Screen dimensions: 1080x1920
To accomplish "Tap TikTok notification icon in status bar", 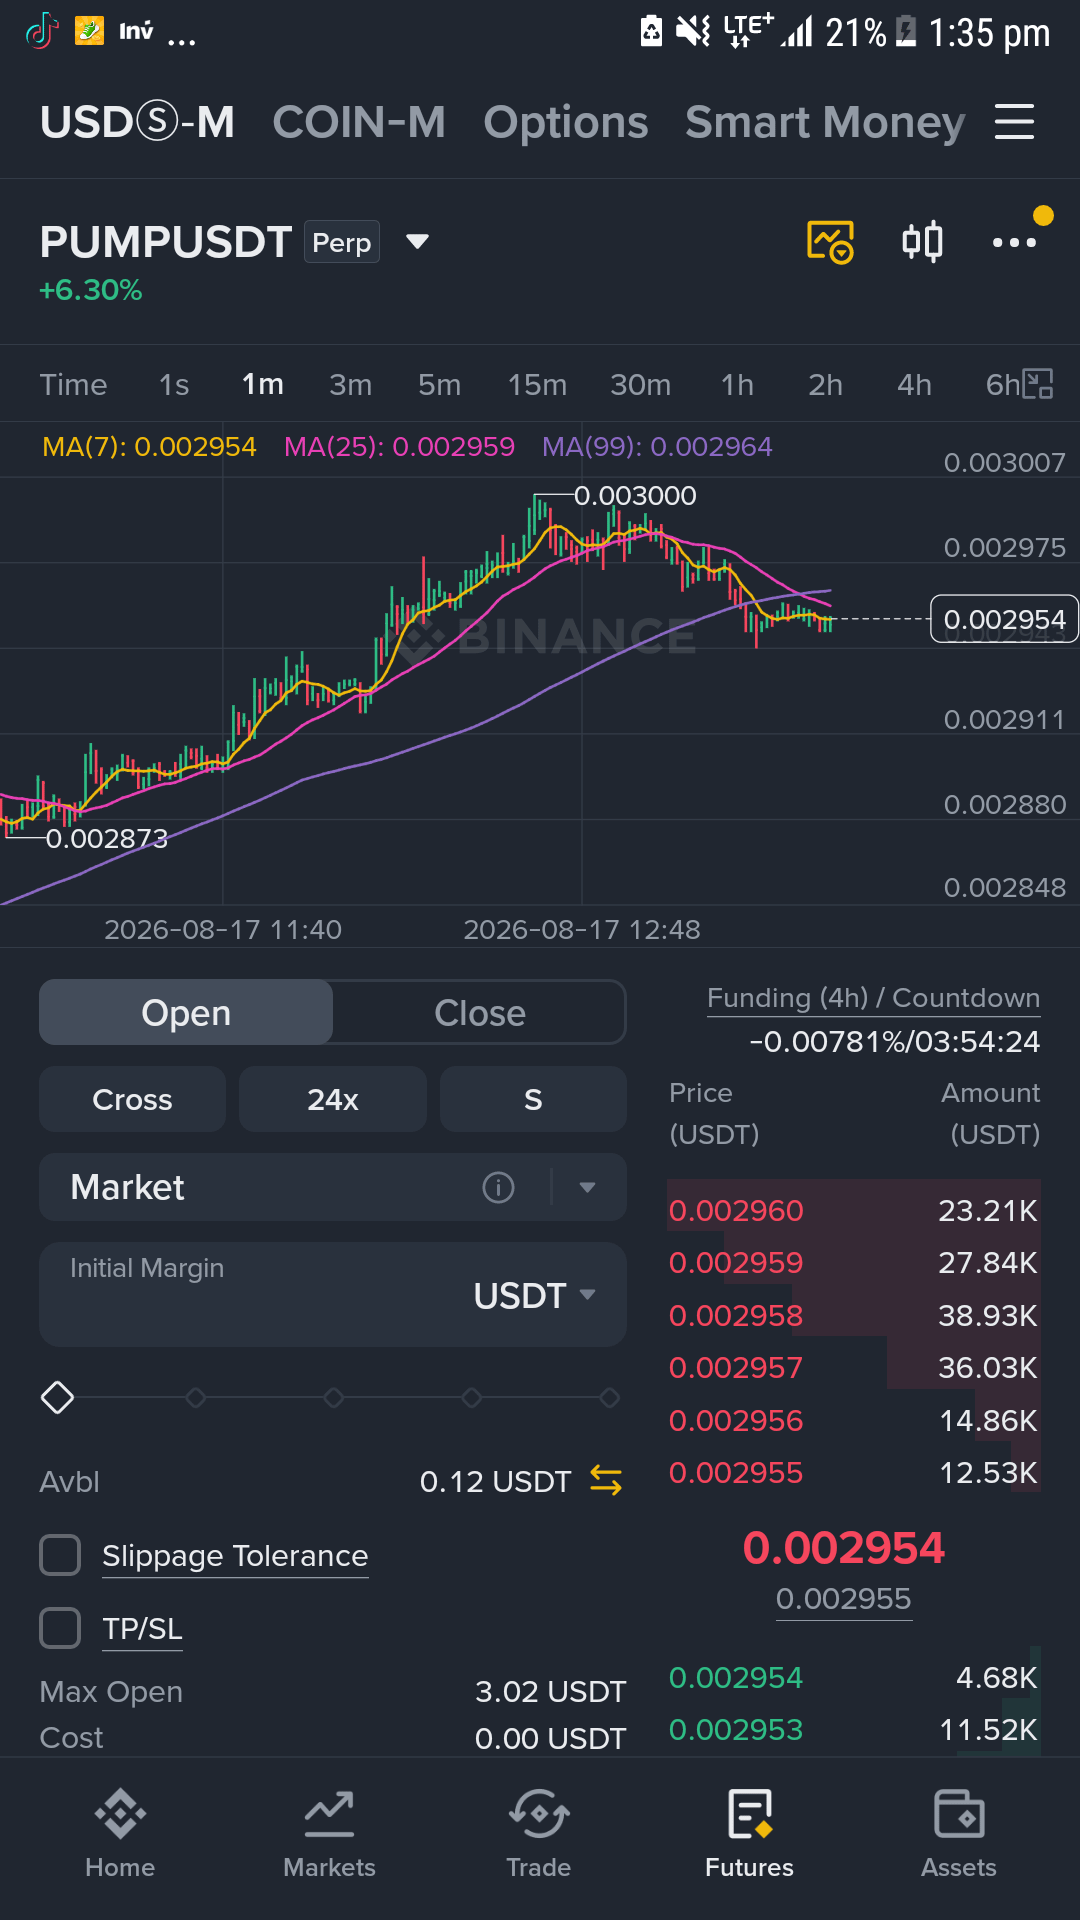I will (x=41, y=32).
